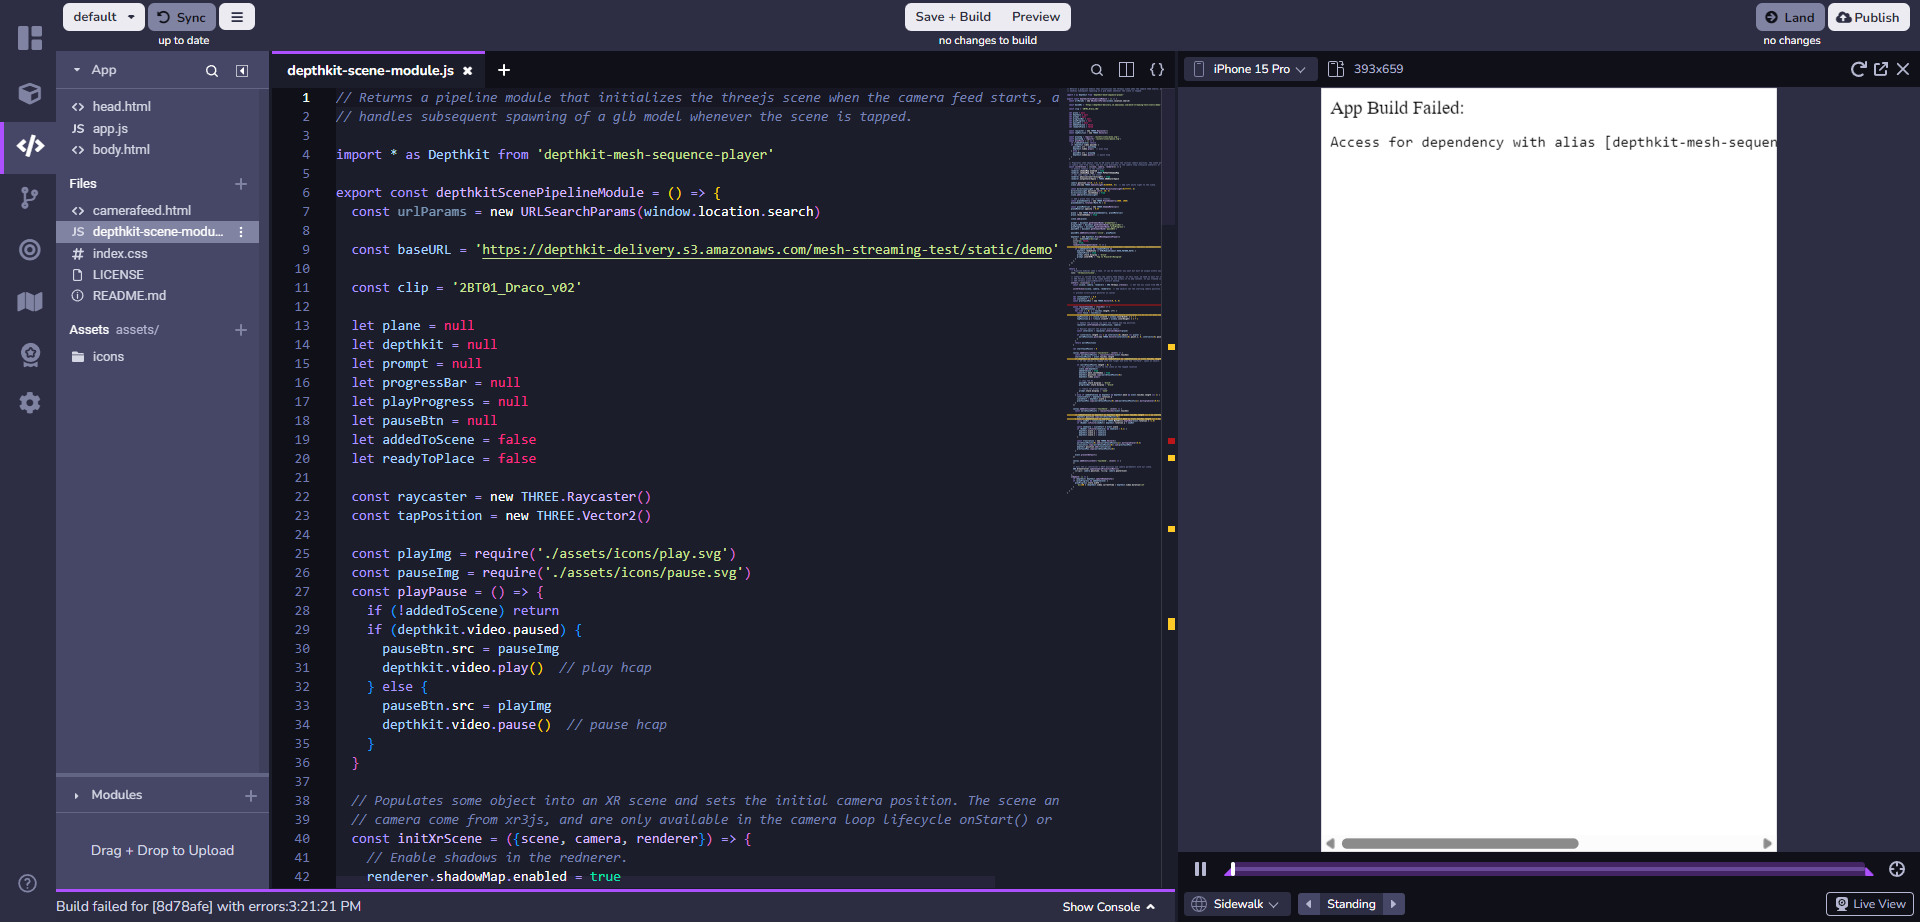Screen dimensions: 1920x922
Task: Open camerafeed.html in the file list
Action: (x=141, y=210)
